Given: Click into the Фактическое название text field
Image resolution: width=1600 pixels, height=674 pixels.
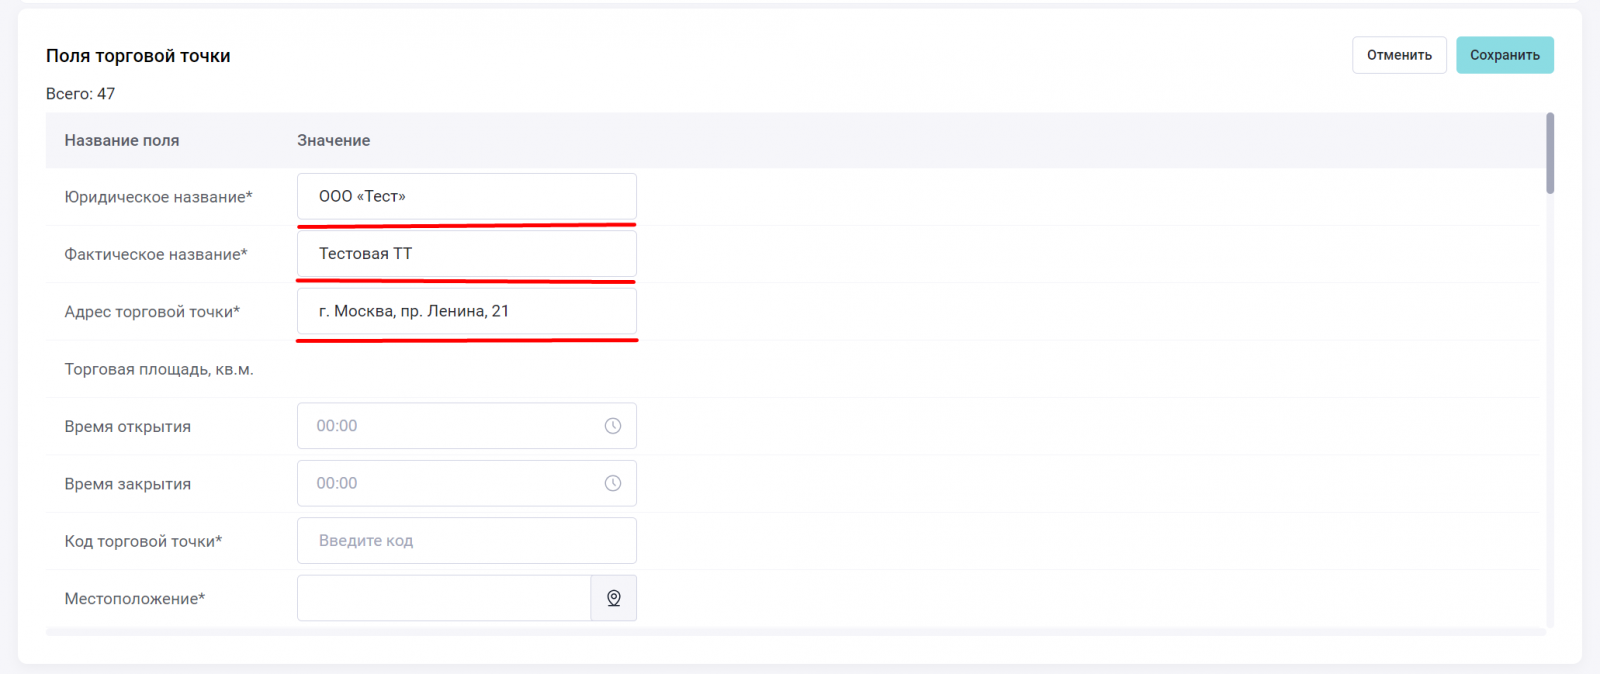Looking at the screenshot, I should coord(466,254).
